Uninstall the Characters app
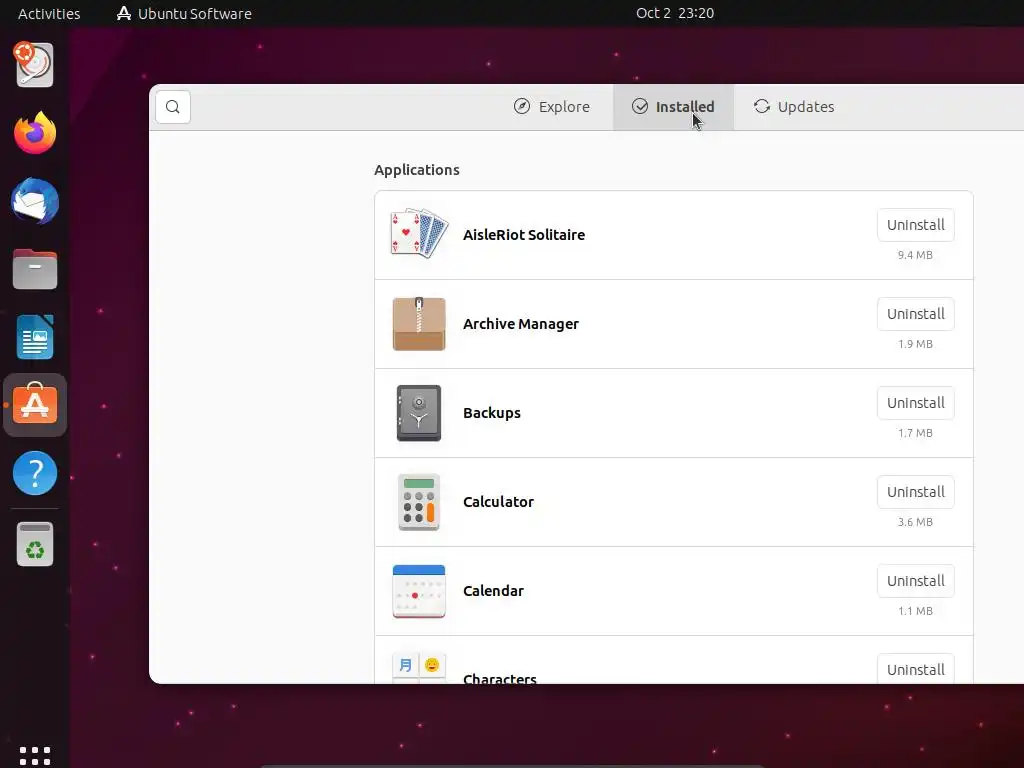 [916, 669]
